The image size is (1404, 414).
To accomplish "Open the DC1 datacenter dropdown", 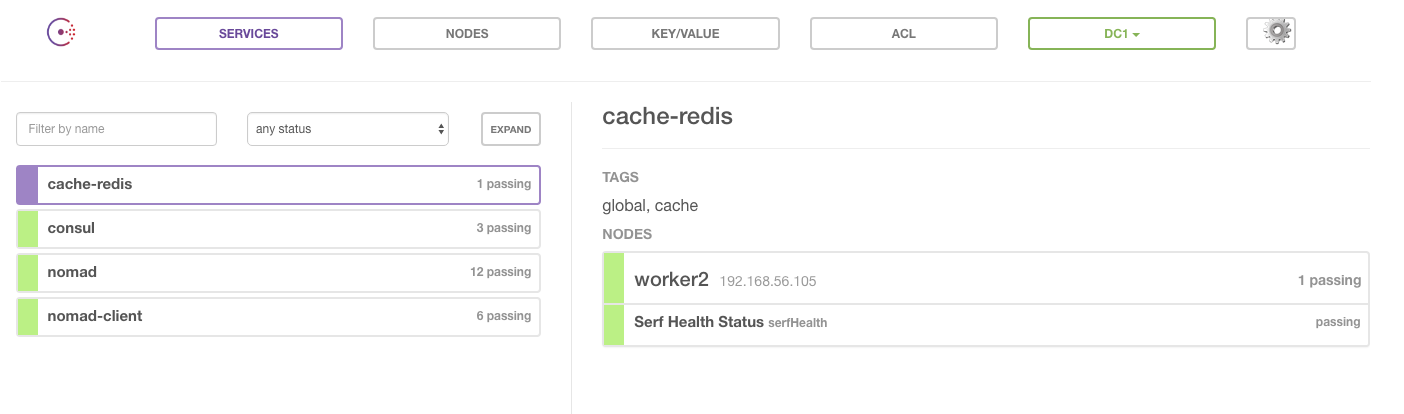I will (x=1122, y=33).
